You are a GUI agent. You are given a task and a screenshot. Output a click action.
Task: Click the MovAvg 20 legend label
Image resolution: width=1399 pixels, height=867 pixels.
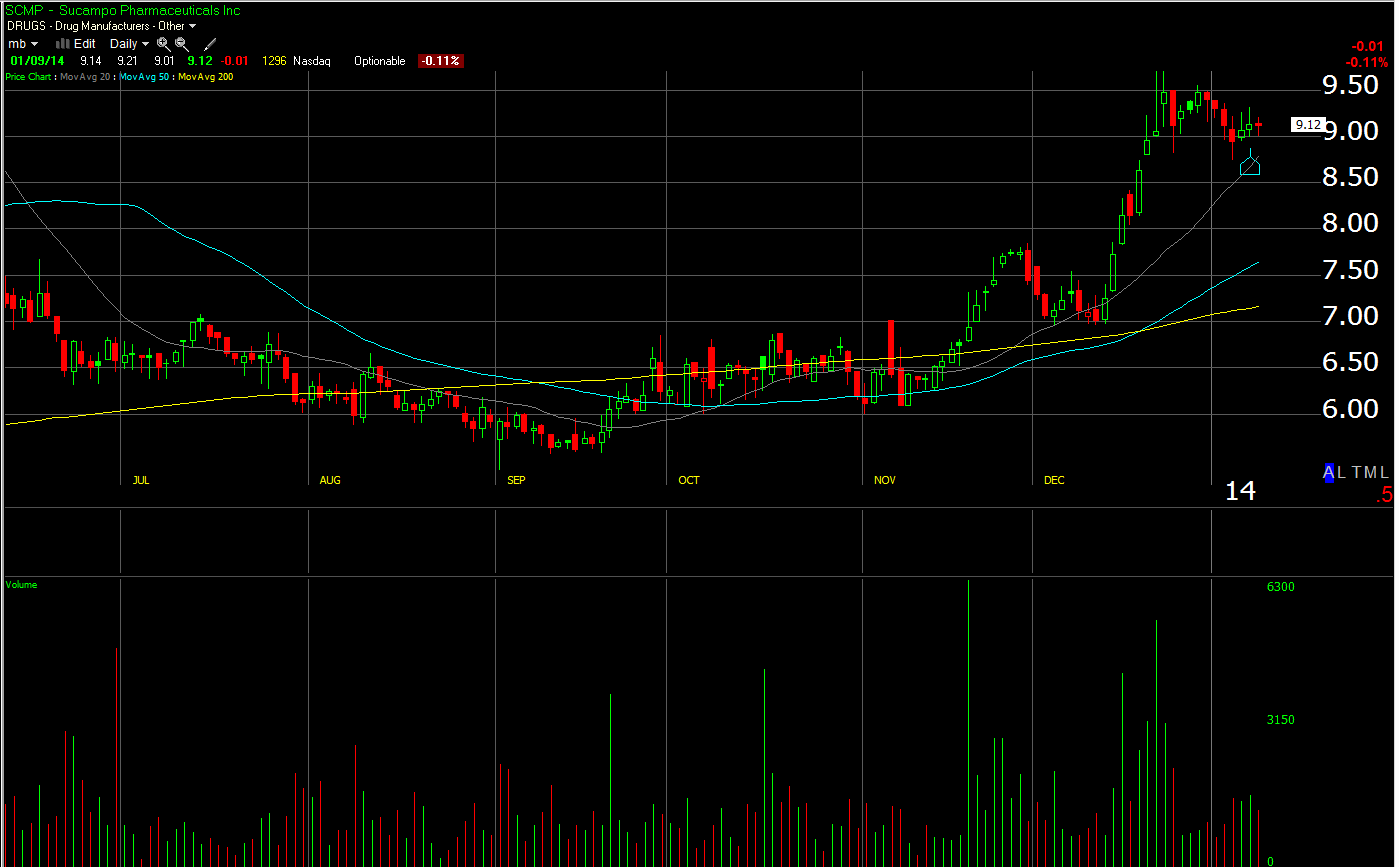click(85, 77)
